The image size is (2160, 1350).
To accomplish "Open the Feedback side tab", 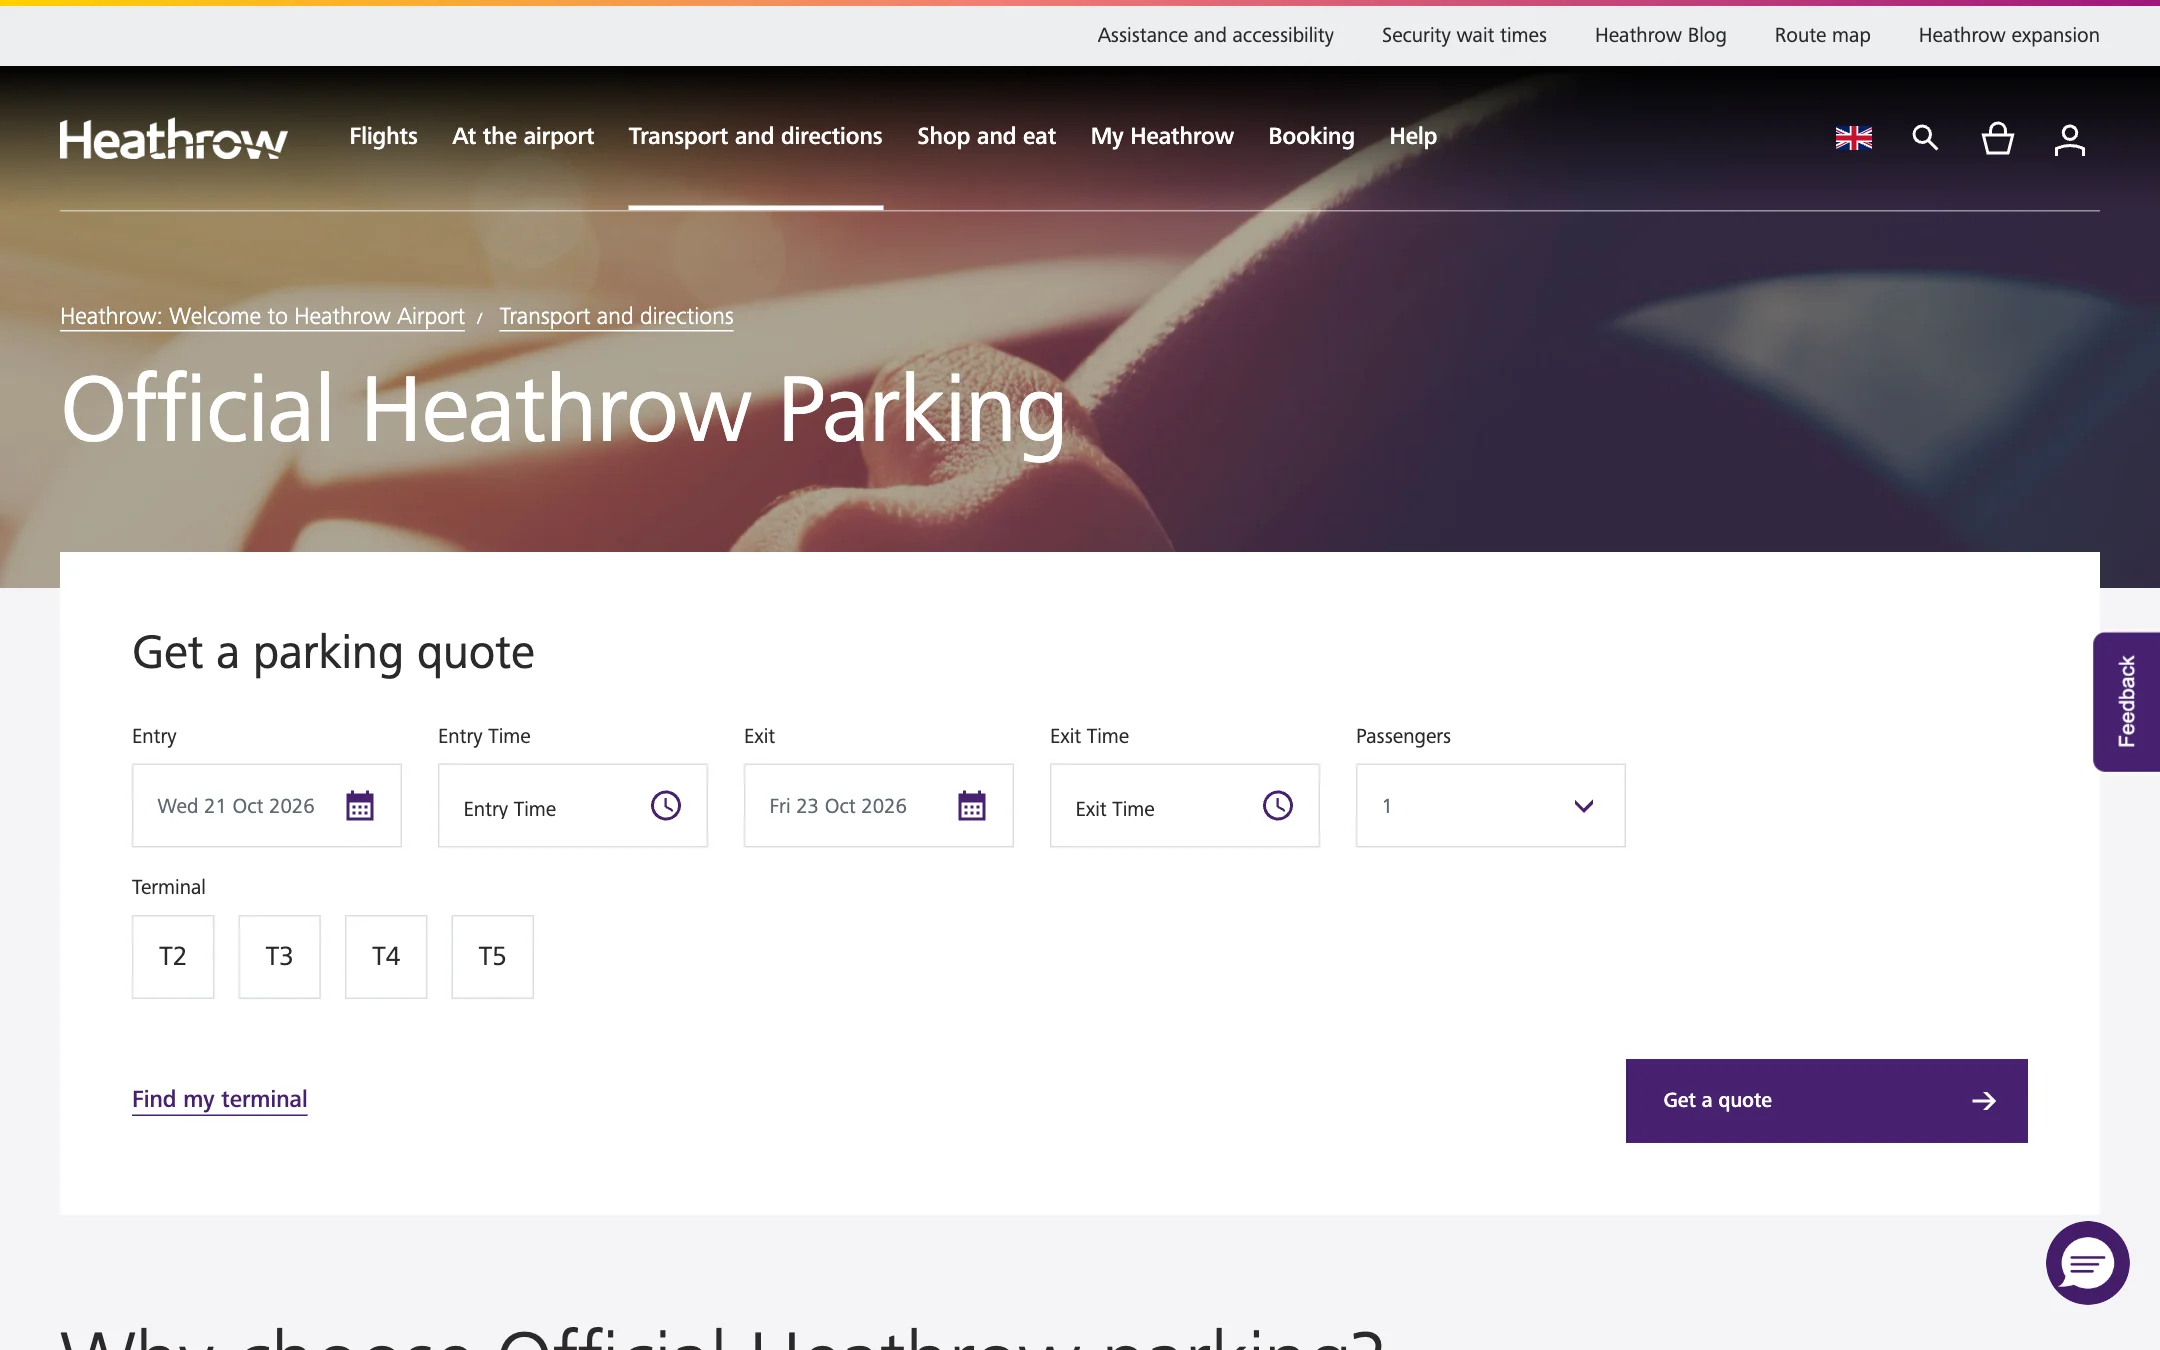I will 2126,702.
